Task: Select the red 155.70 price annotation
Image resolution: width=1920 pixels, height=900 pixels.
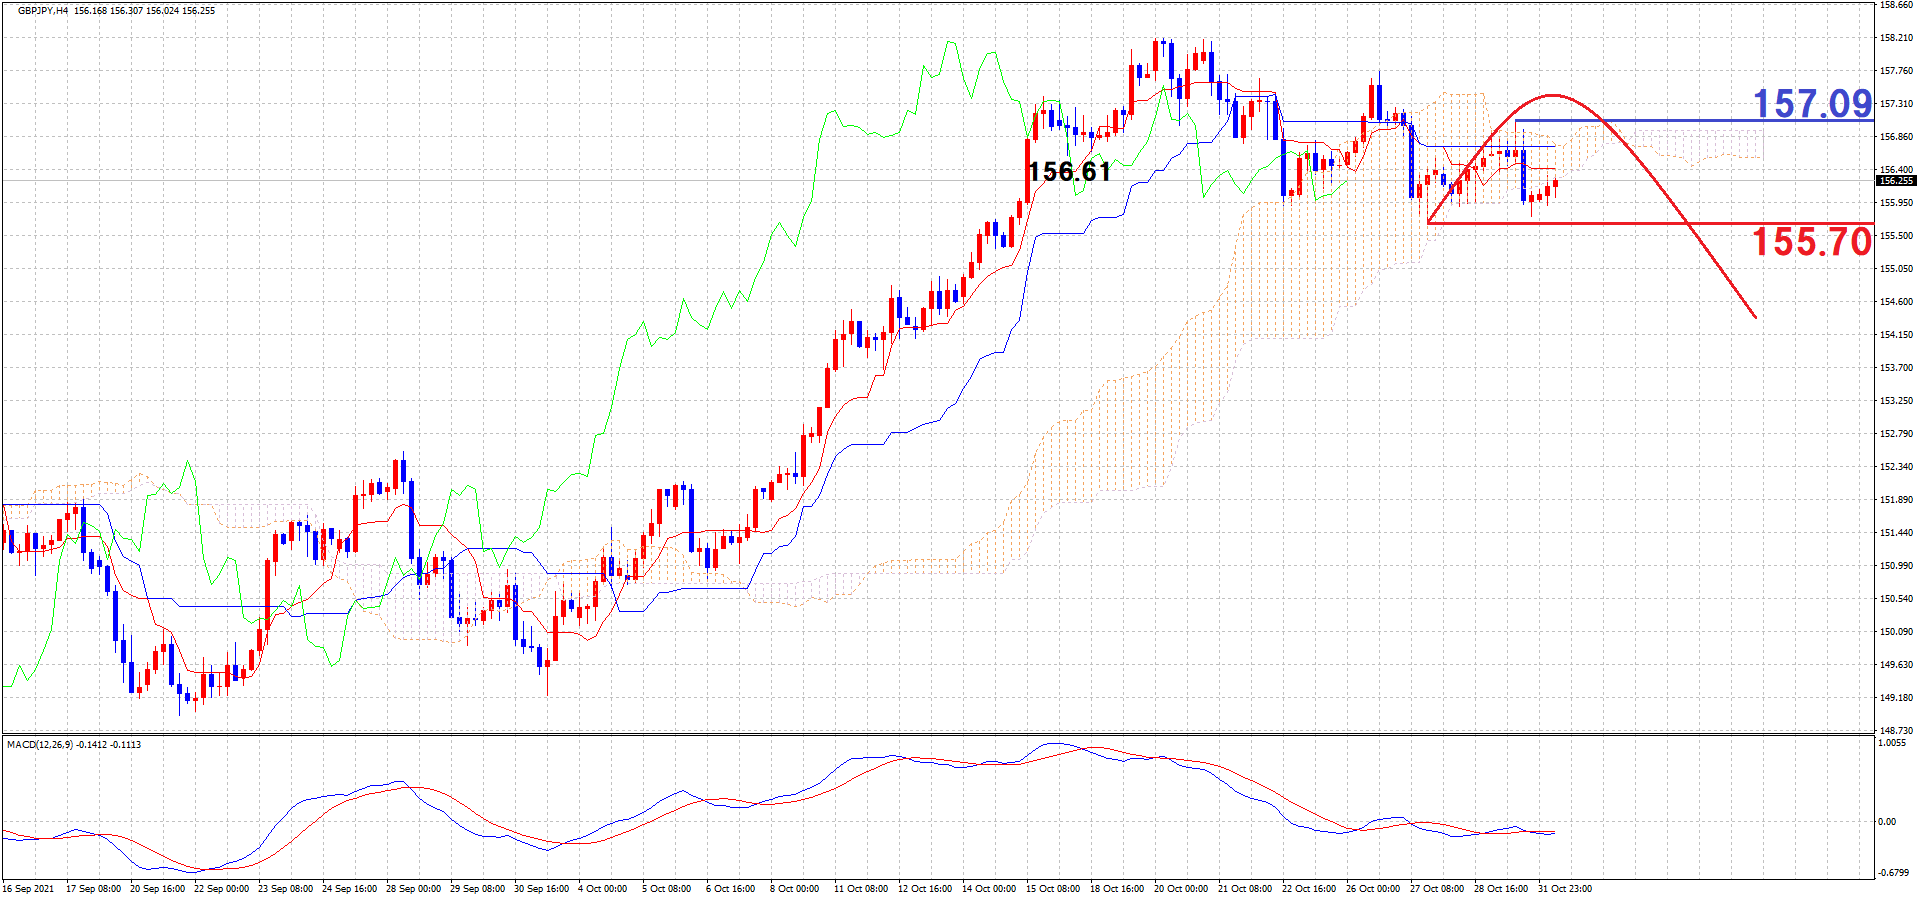Action: 1810,241
